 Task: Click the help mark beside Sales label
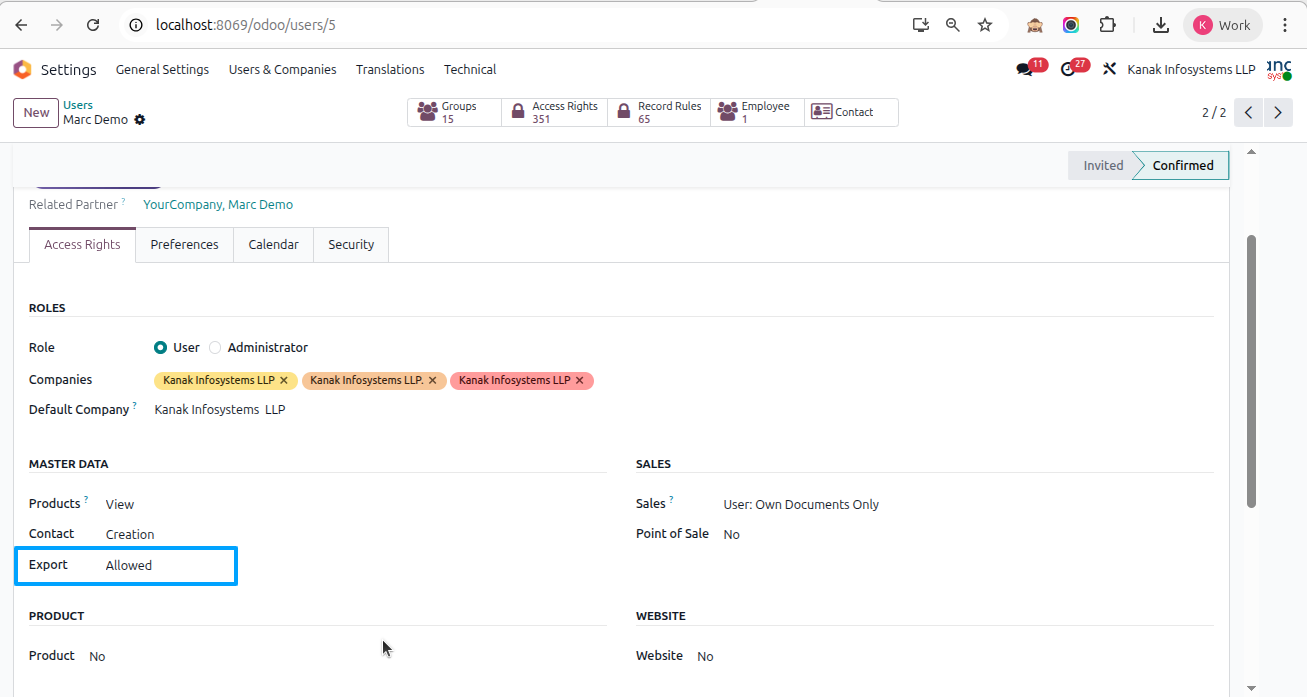click(671, 500)
